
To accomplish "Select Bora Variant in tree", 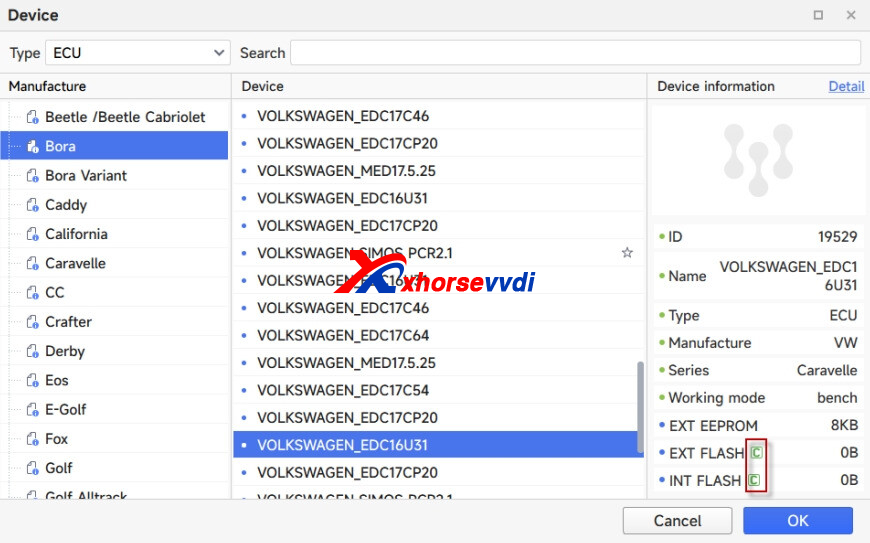I will click(x=114, y=176).
